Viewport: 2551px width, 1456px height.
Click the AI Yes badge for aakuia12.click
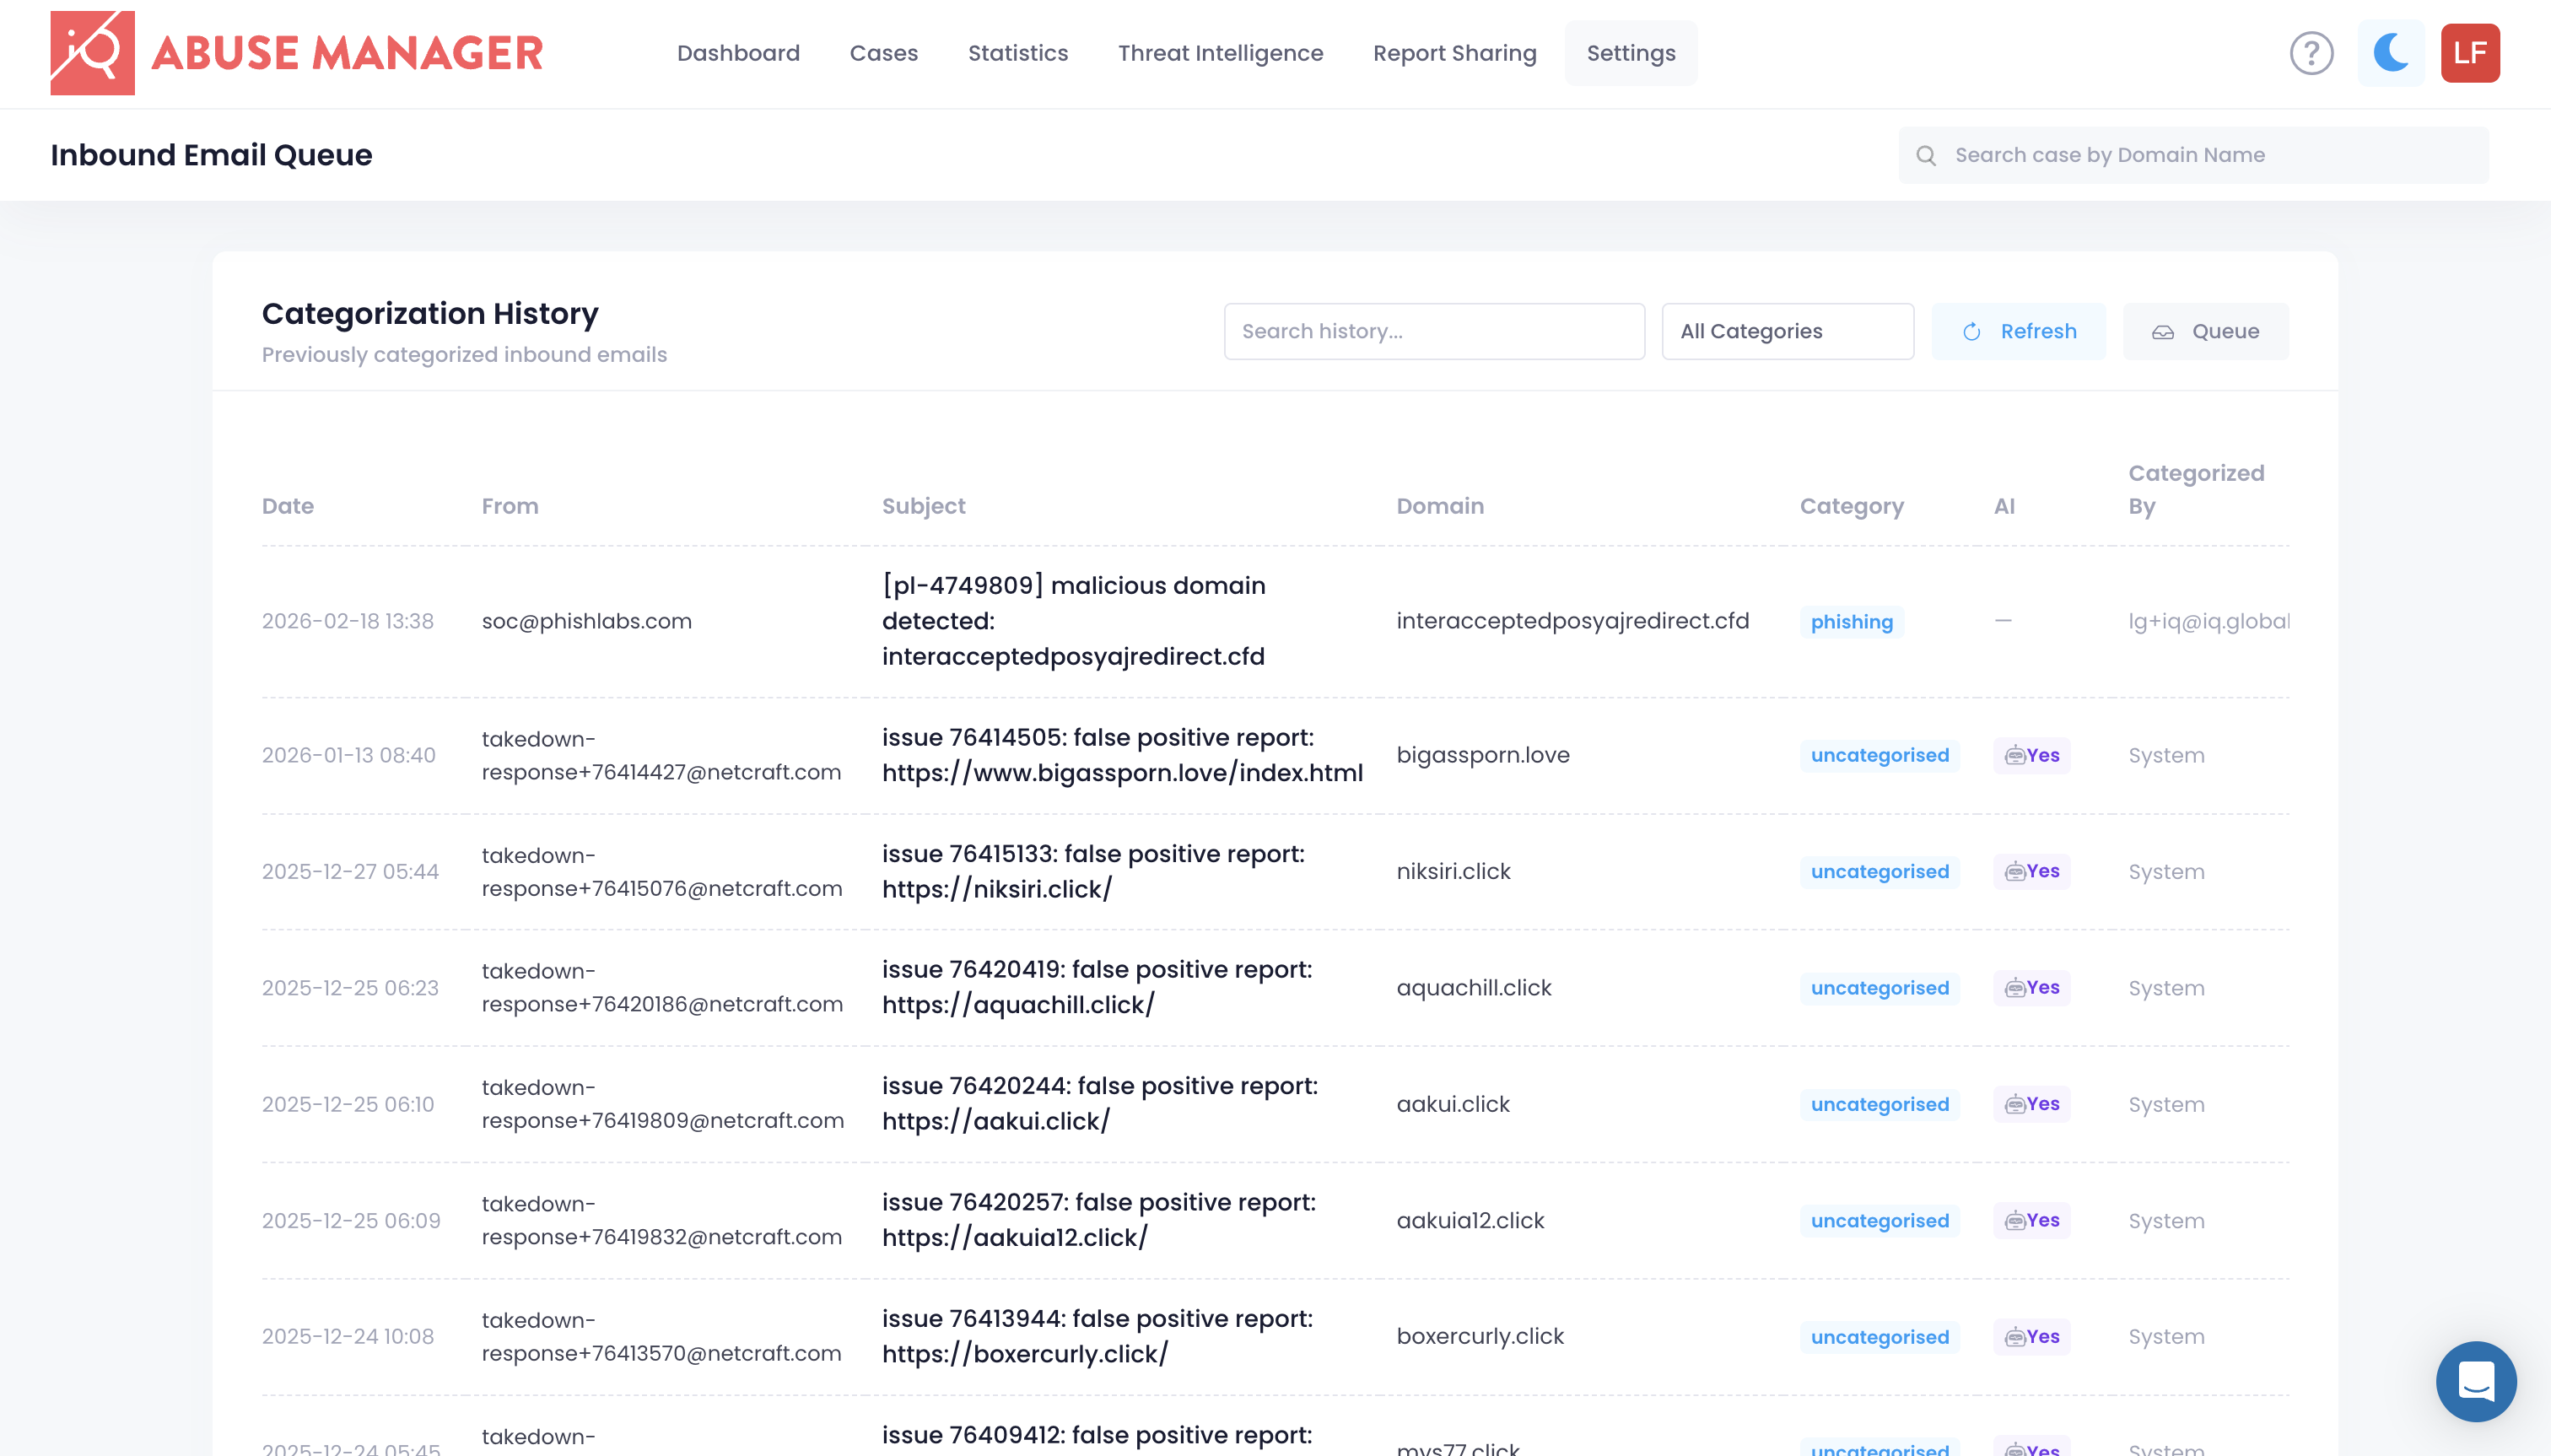coord(2031,1220)
